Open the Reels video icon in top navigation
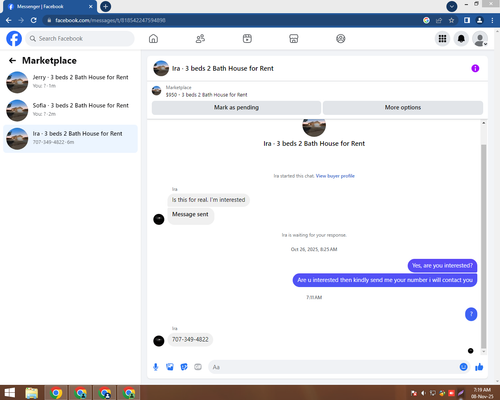The image size is (500, 400). tap(247, 39)
